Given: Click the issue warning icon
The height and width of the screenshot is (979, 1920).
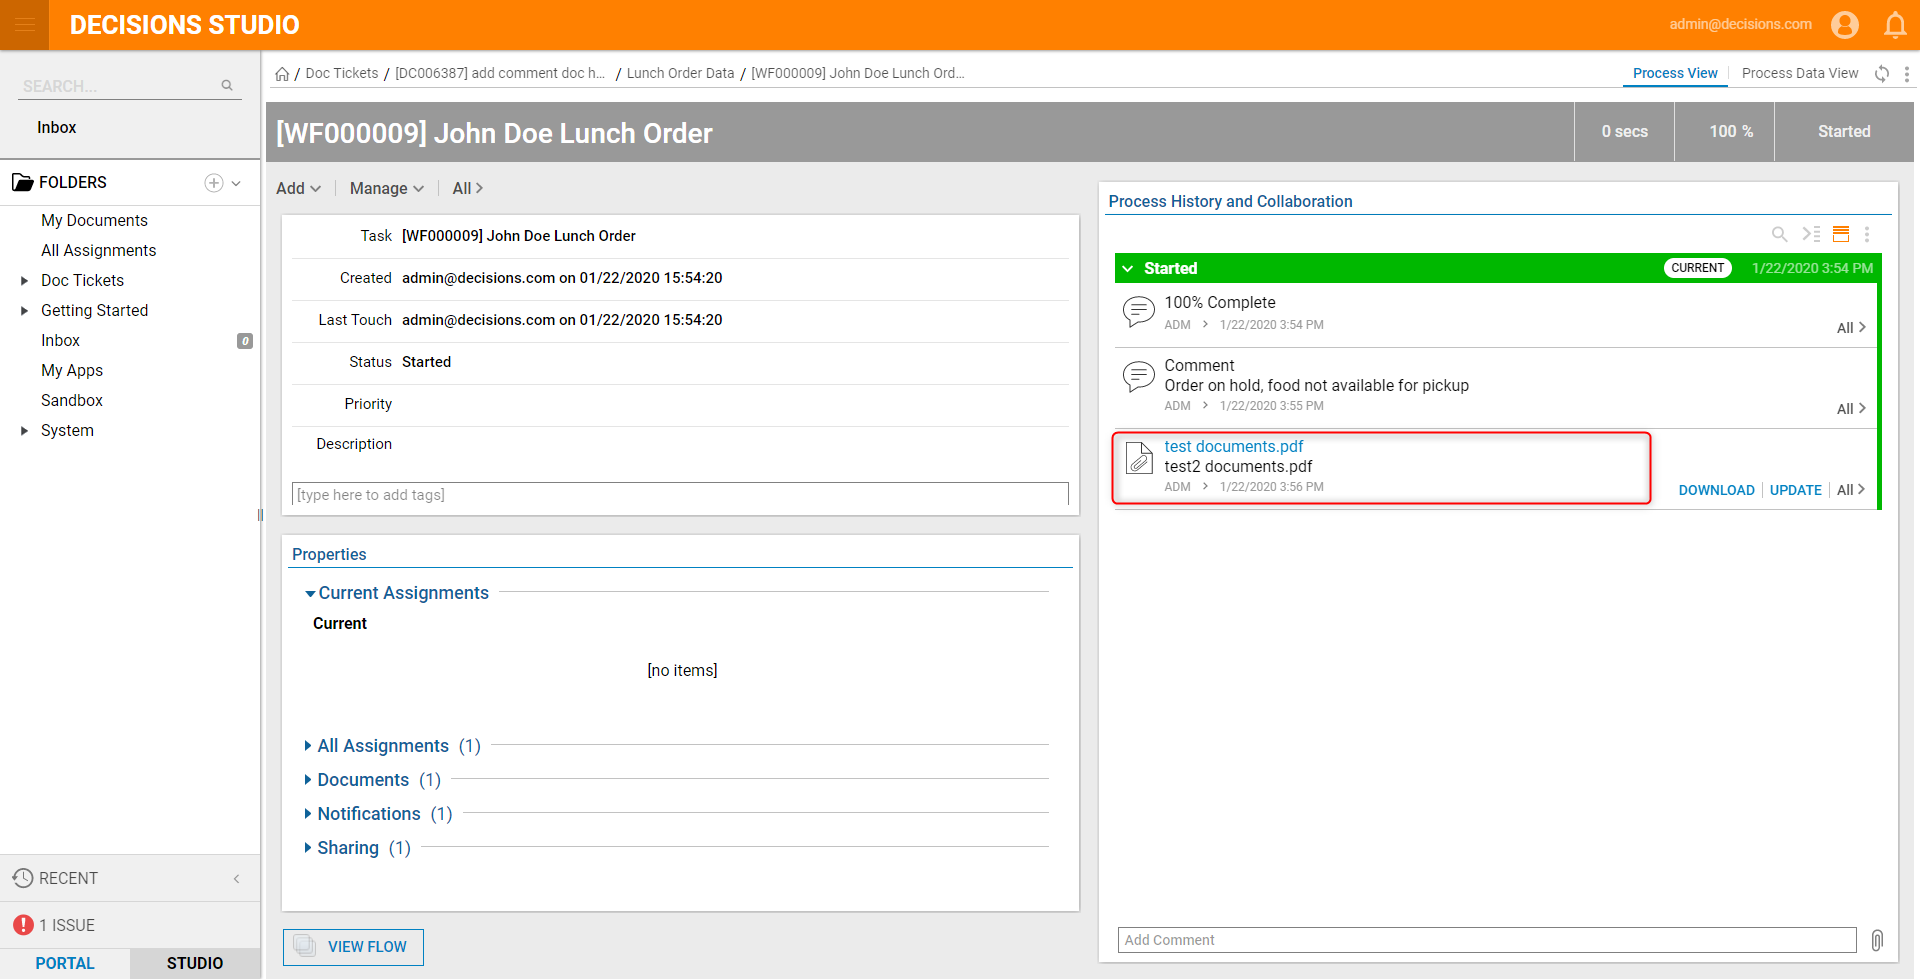Looking at the screenshot, I should tap(24, 925).
